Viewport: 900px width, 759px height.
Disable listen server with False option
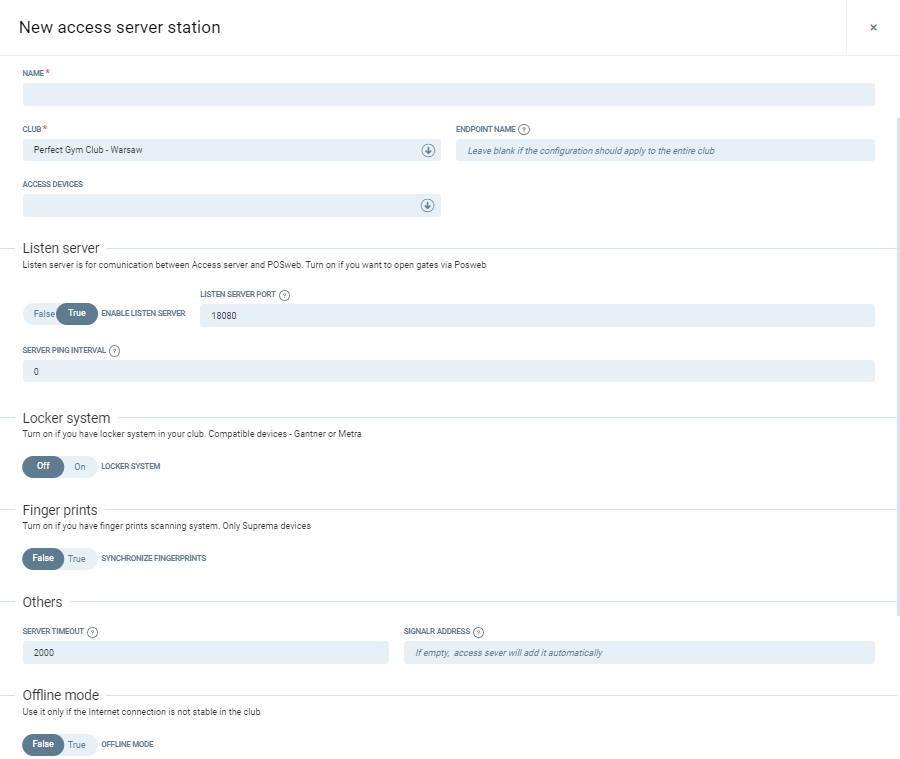pos(43,314)
